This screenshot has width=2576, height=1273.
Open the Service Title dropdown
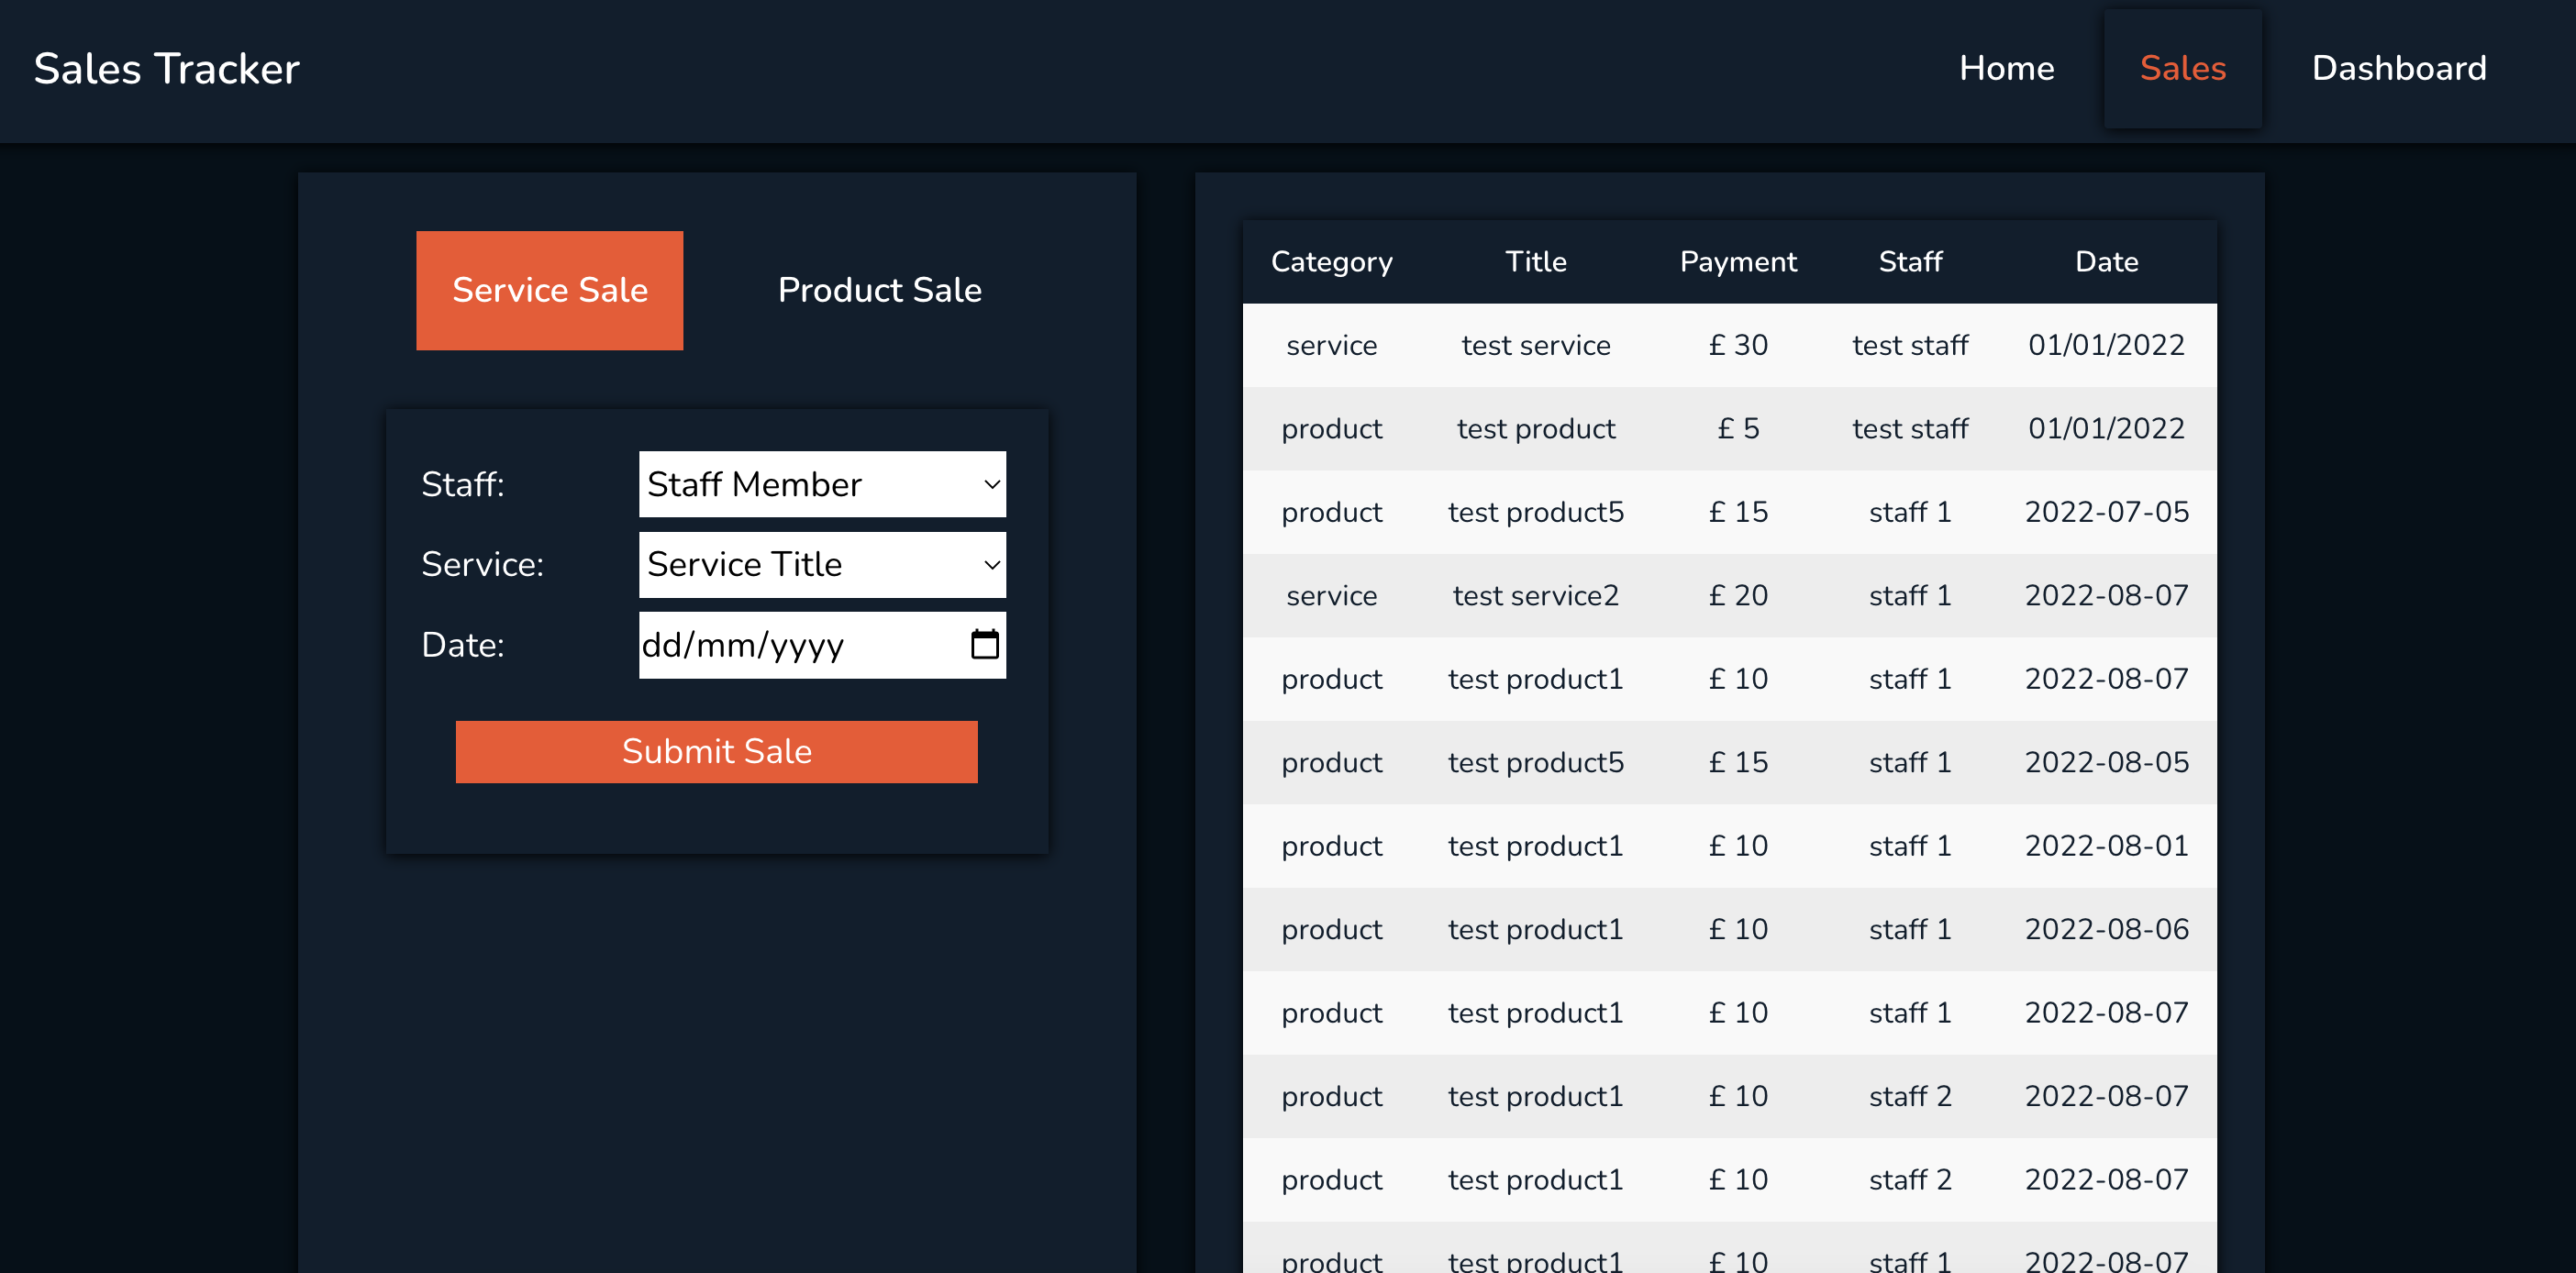821,564
